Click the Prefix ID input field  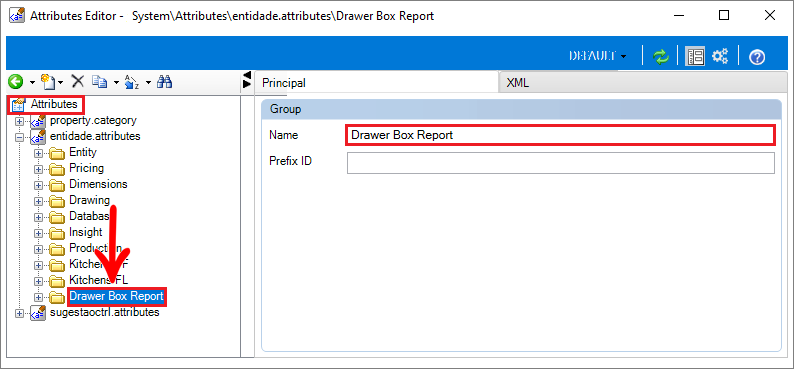[x=561, y=163]
